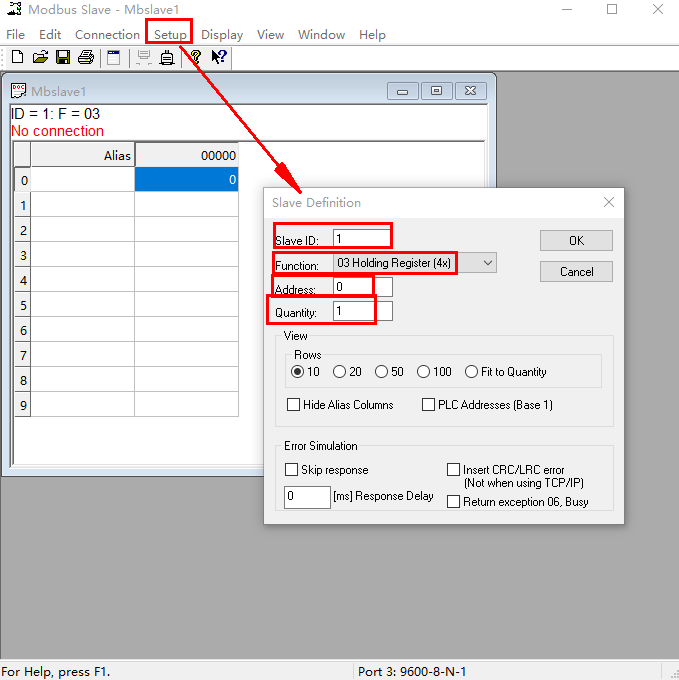Click the Response Delay input box

pos(307,497)
